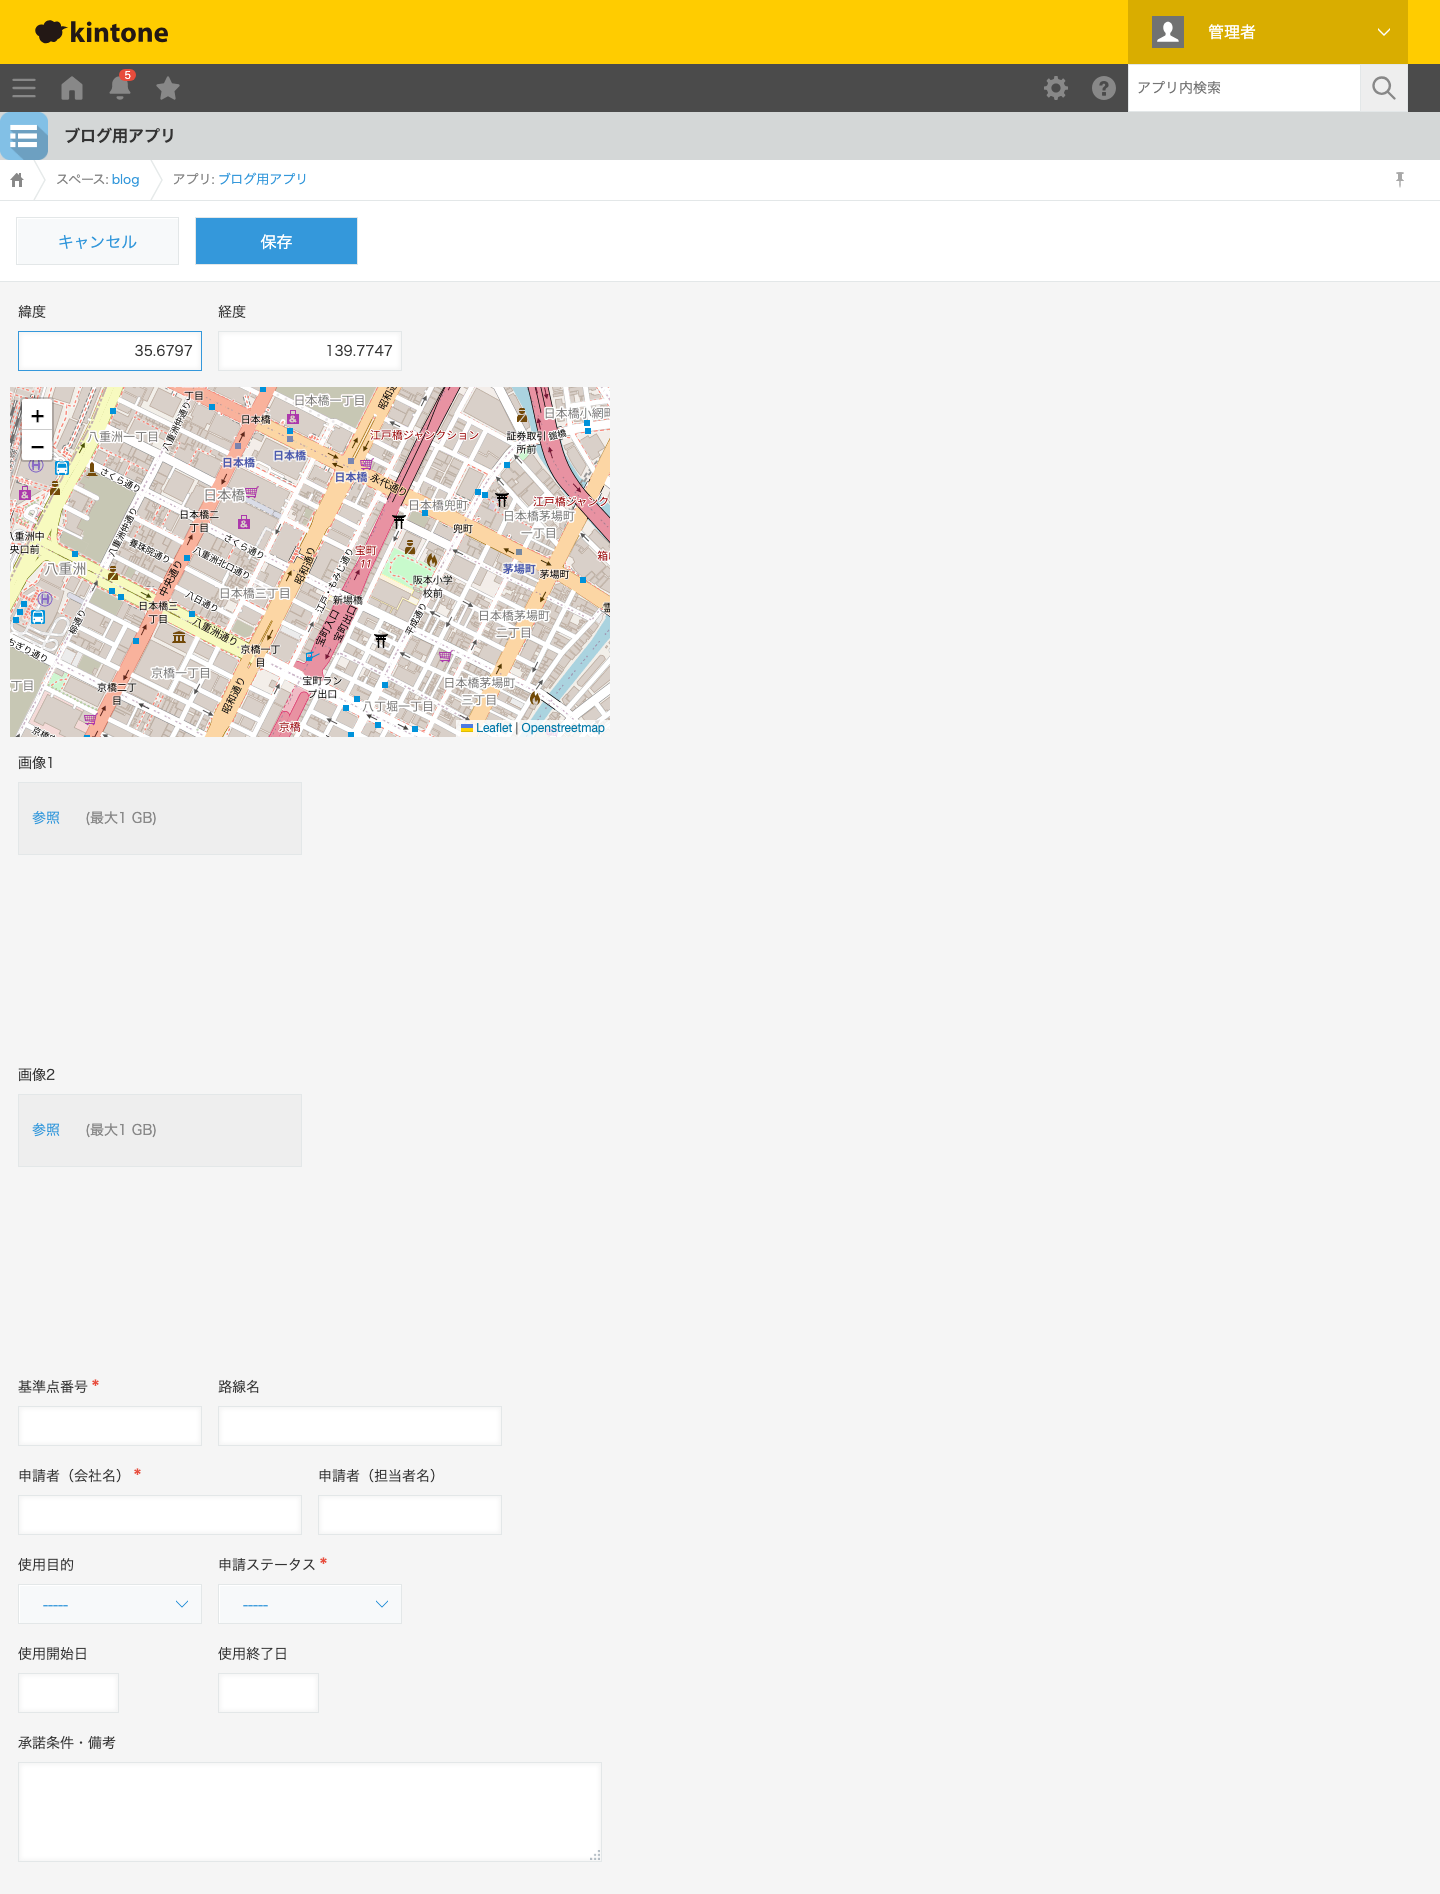
Task: Open the 申請ステータス dropdown
Action: click(x=310, y=1604)
